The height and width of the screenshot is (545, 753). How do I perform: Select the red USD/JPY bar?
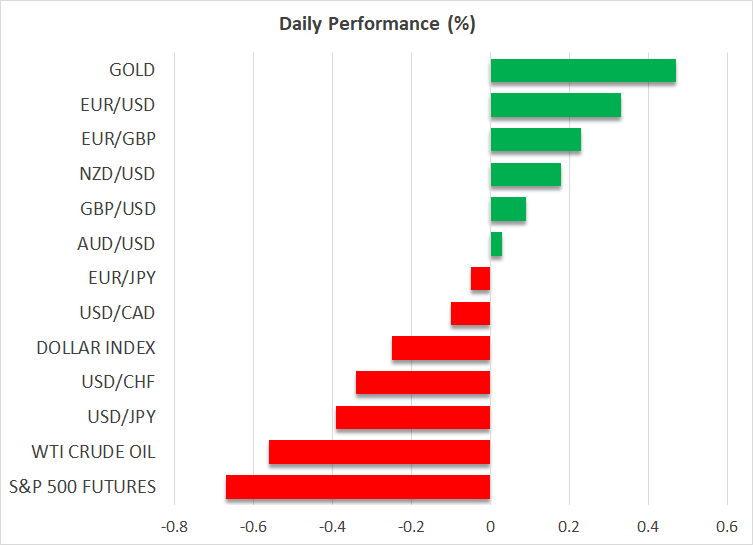[413, 417]
